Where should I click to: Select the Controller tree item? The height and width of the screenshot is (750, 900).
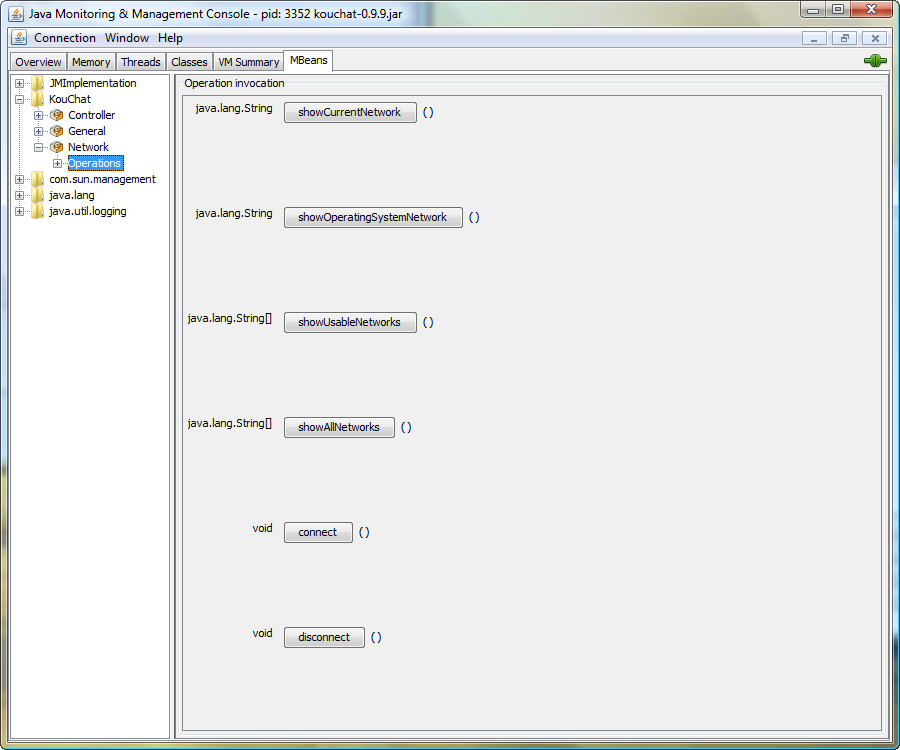(92, 115)
